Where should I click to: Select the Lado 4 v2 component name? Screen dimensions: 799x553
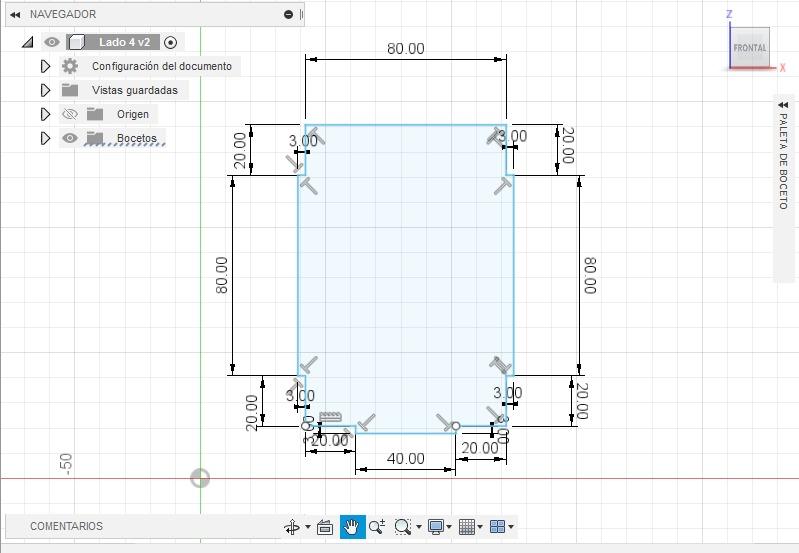124,42
